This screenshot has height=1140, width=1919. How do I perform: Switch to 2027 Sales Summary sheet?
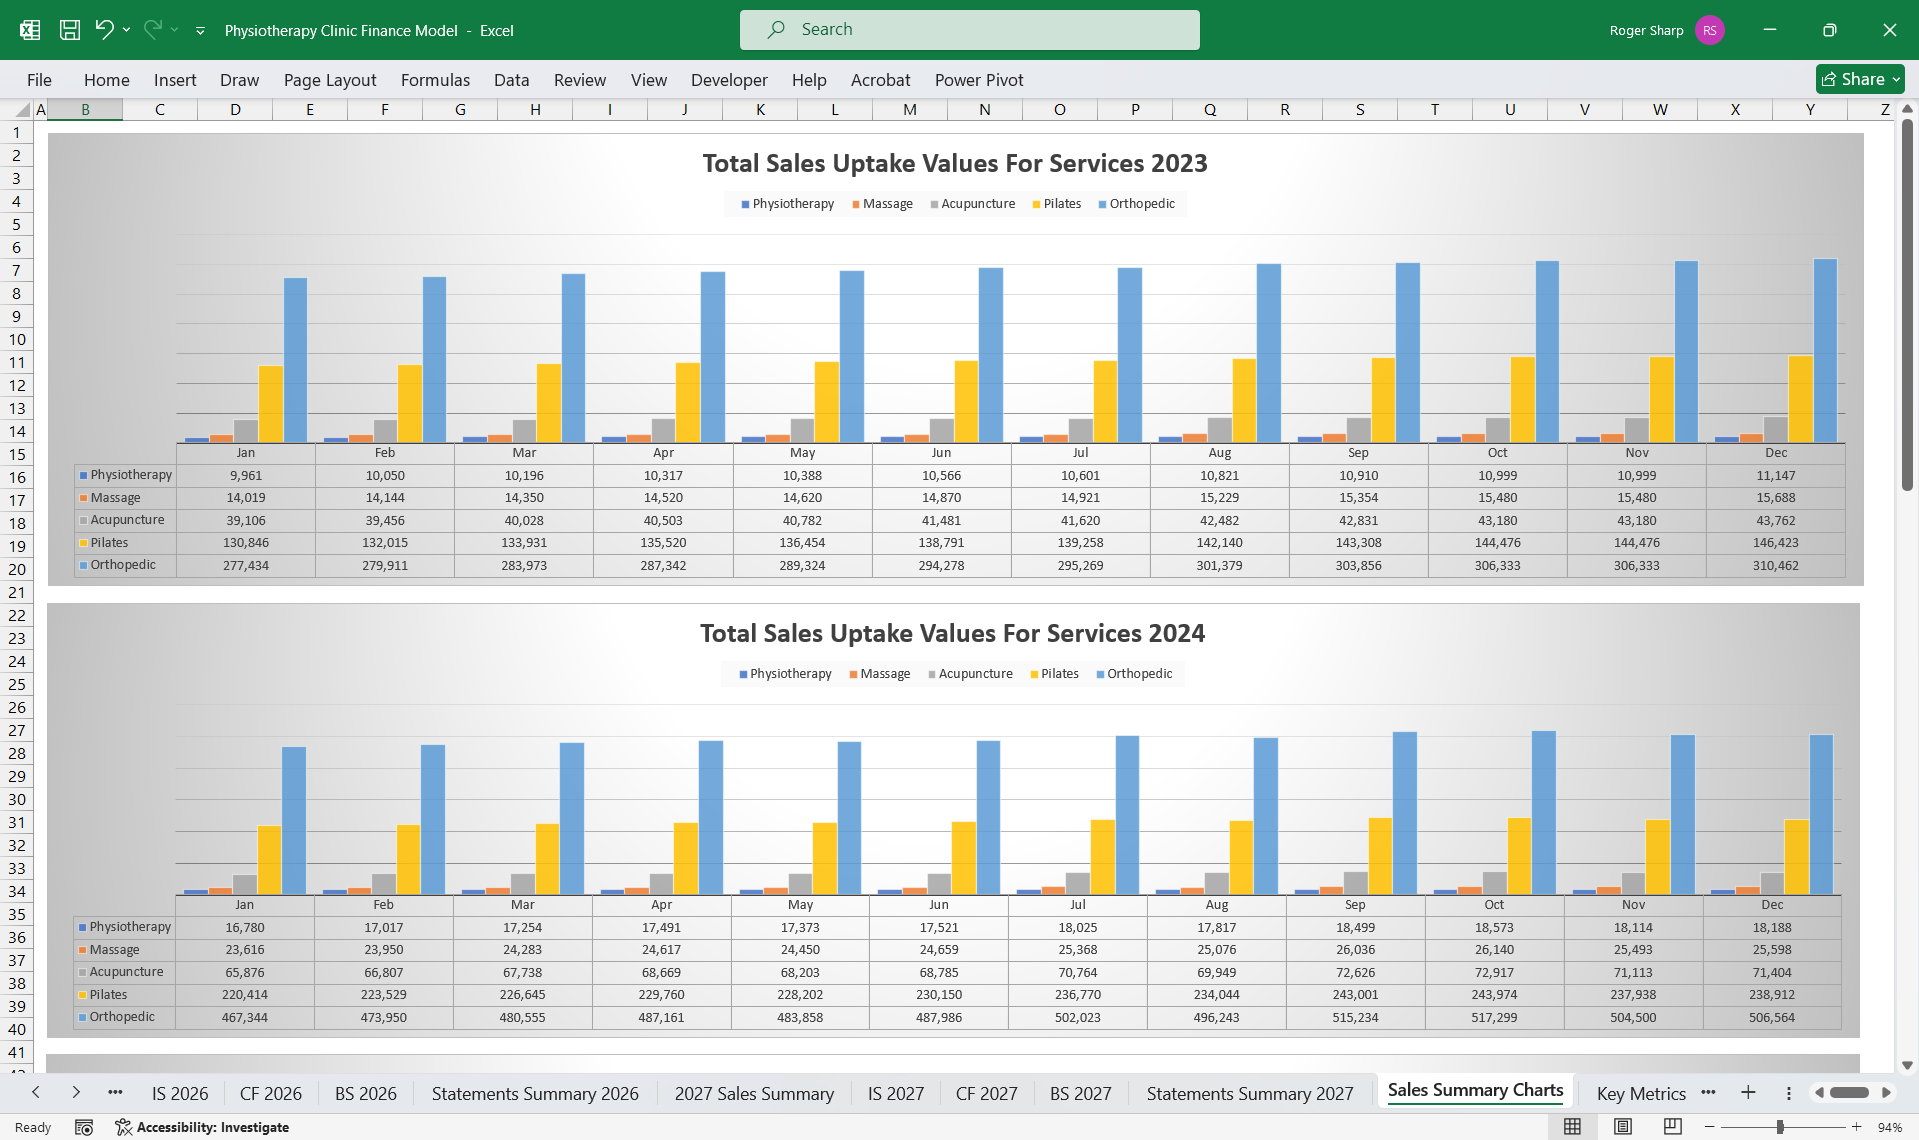pyautogui.click(x=754, y=1094)
